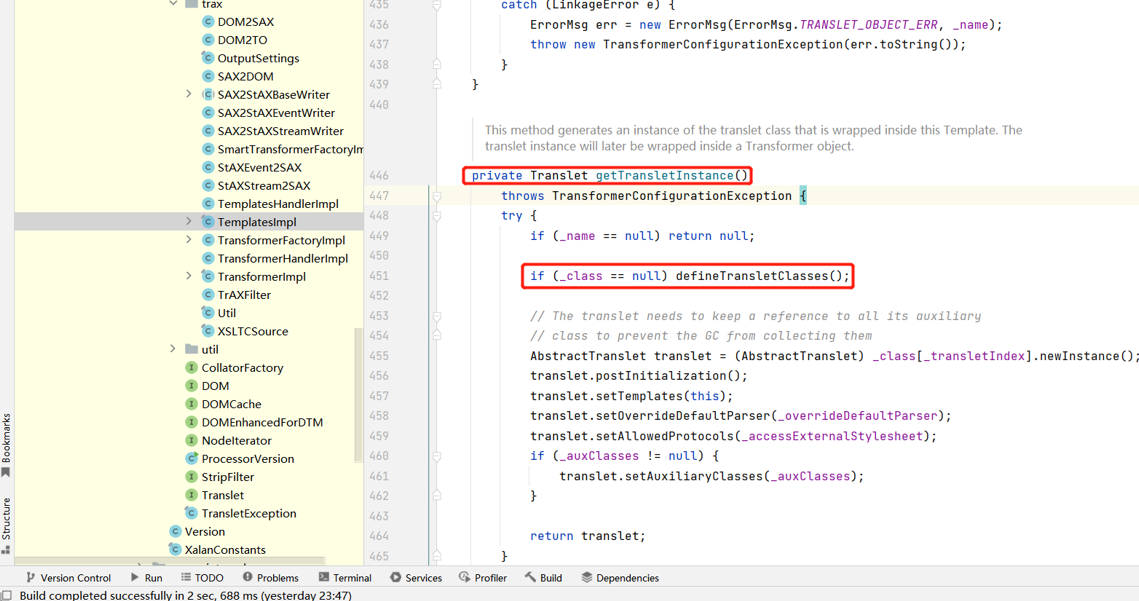Fold the try block at line 448

pyautogui.click(x=437, y=216)
